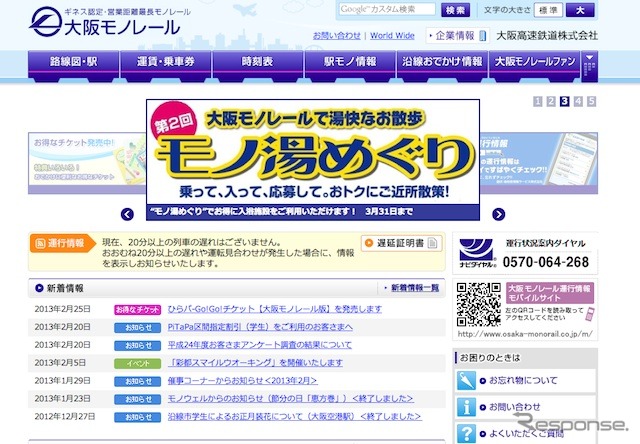Open the 時刻表 menu

(x=258, y=64)
